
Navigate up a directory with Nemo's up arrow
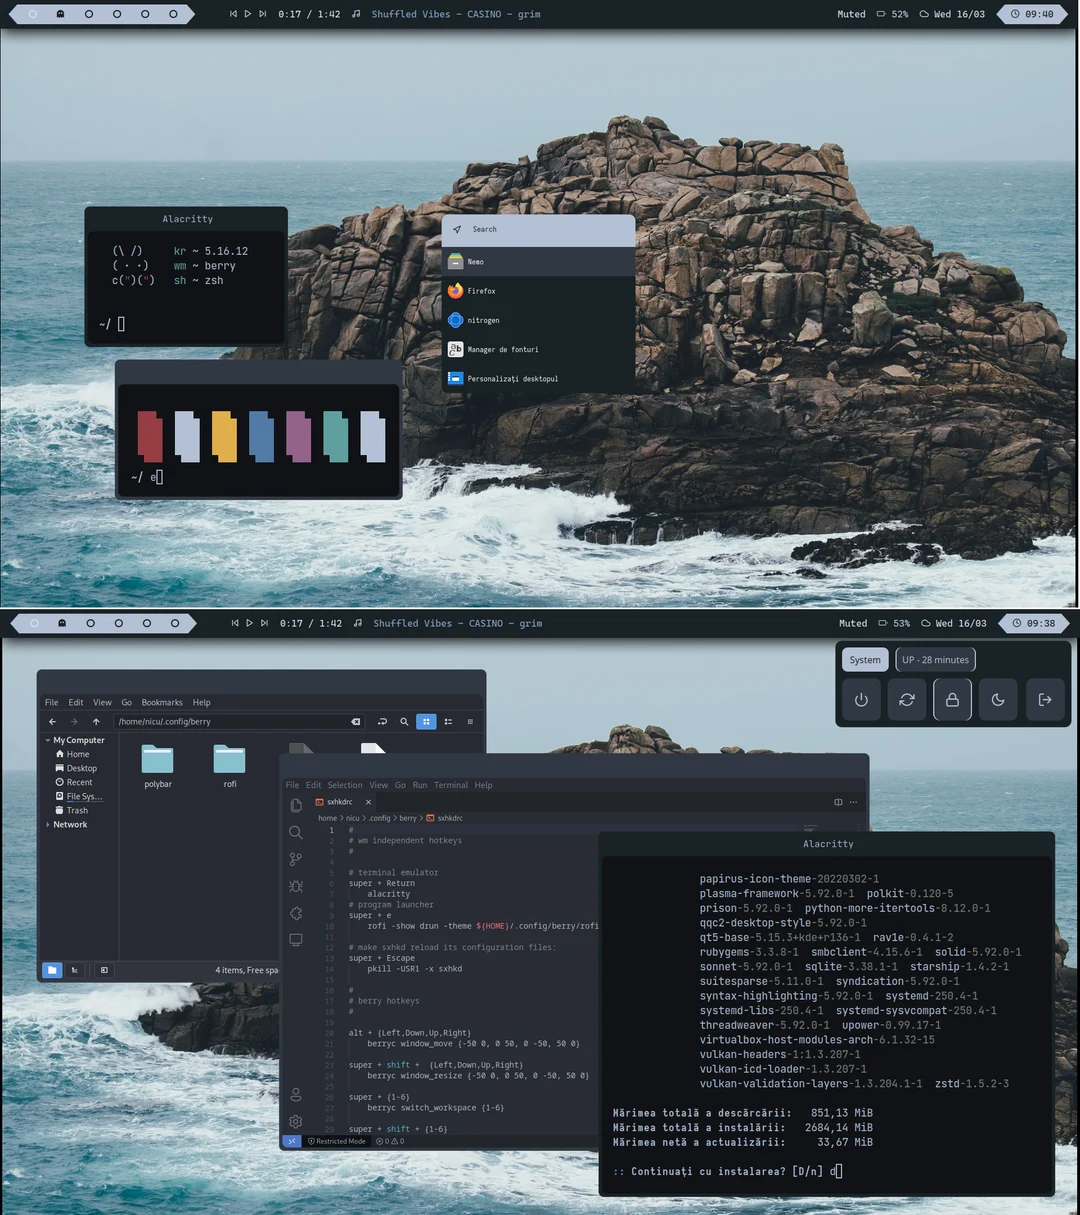pos(96,721)
